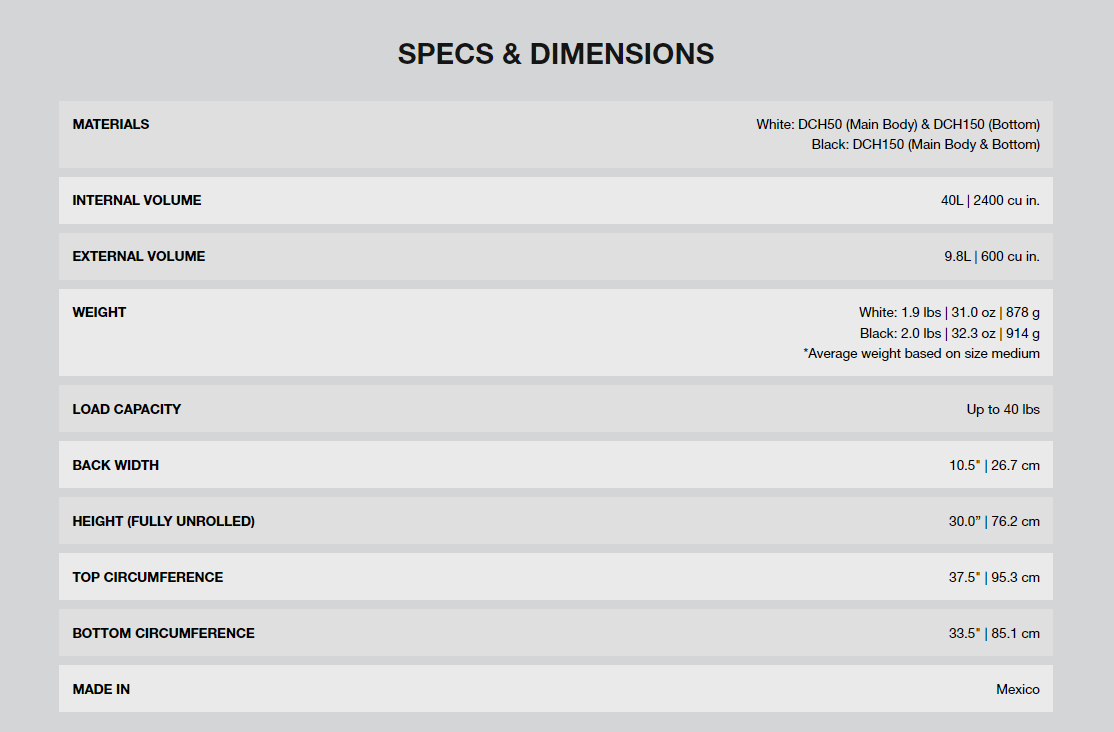The image size is (1114, 732).
Task: Select the Internal Volume label
Action: [136, 200]
